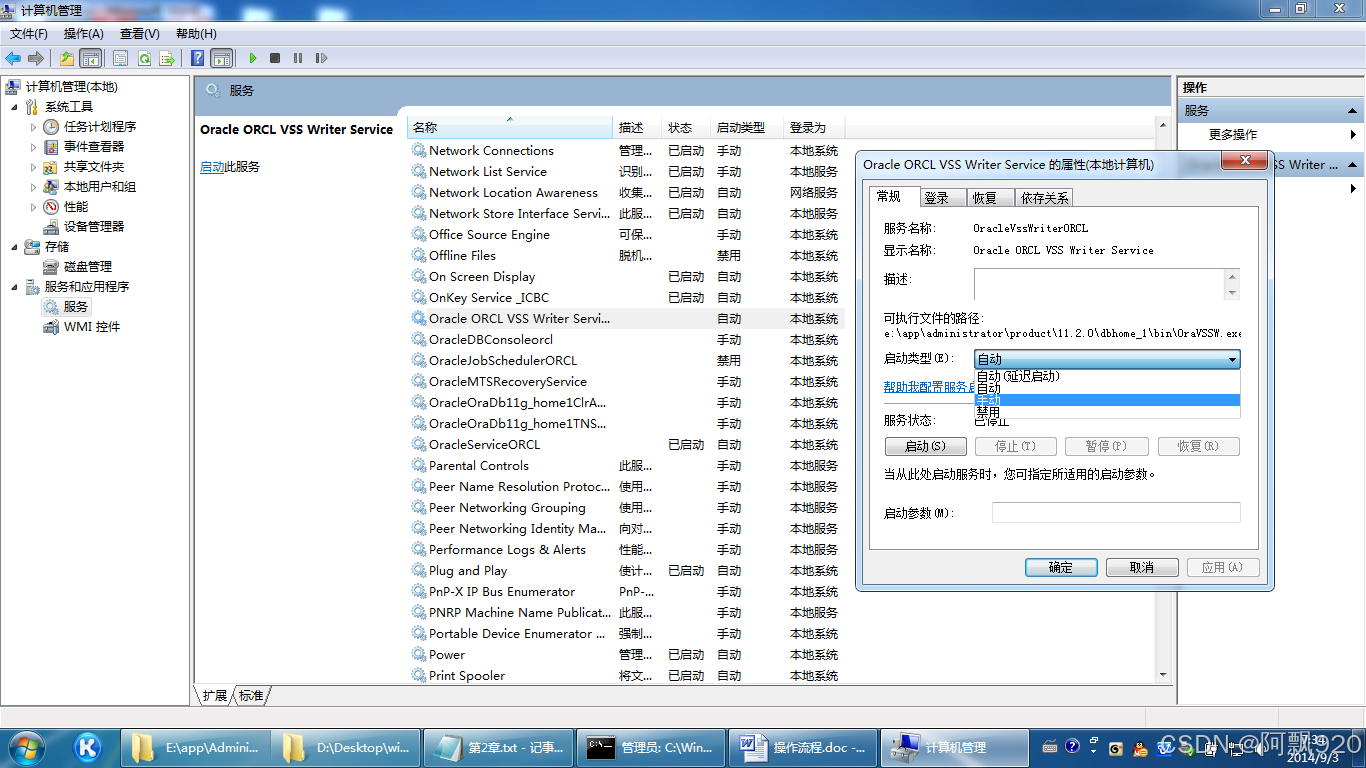Collapse the 服务 section in the 操作 pane
1366x768 pixels.
coord(1353,111)
